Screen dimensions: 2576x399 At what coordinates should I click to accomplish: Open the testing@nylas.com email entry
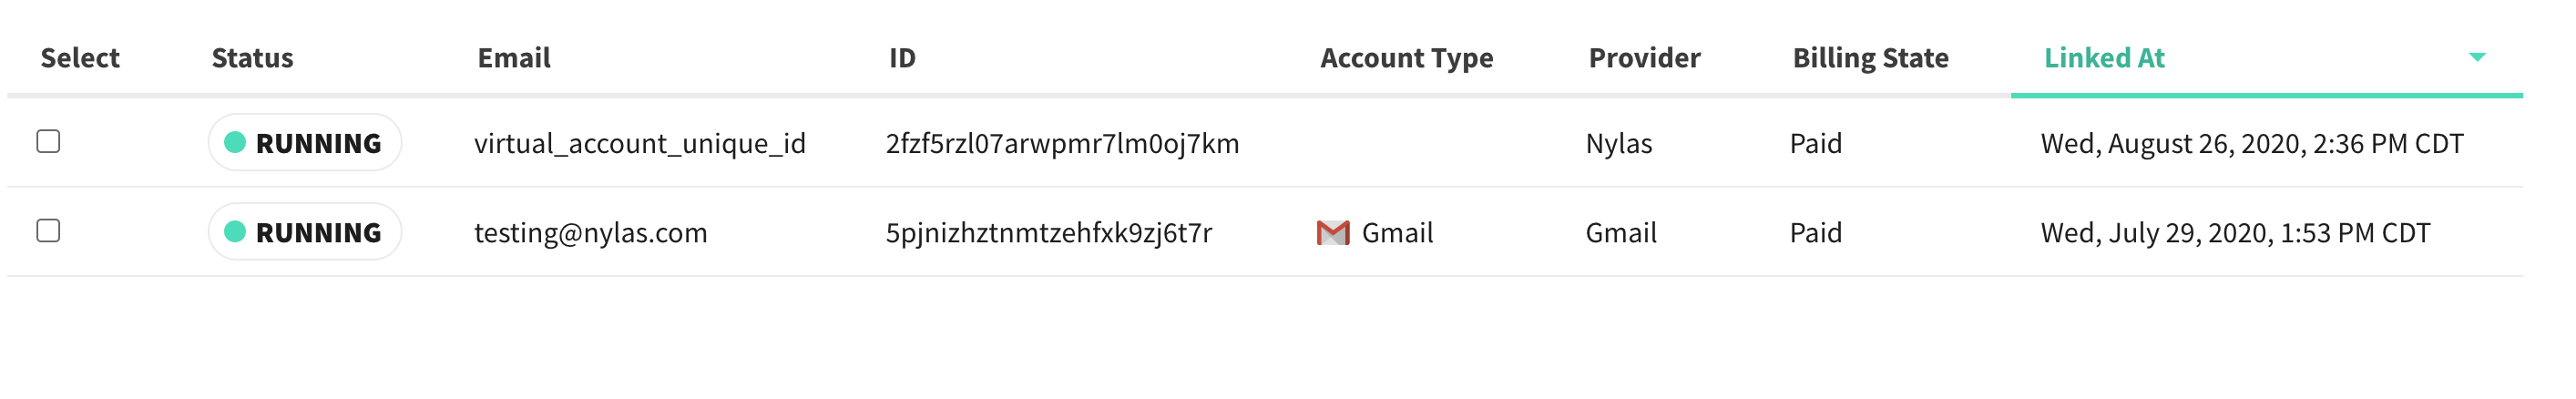(x=590, y=233)
